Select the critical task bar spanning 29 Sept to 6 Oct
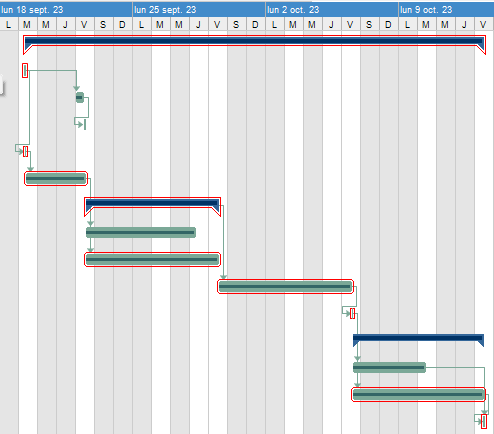 [285, 286]
